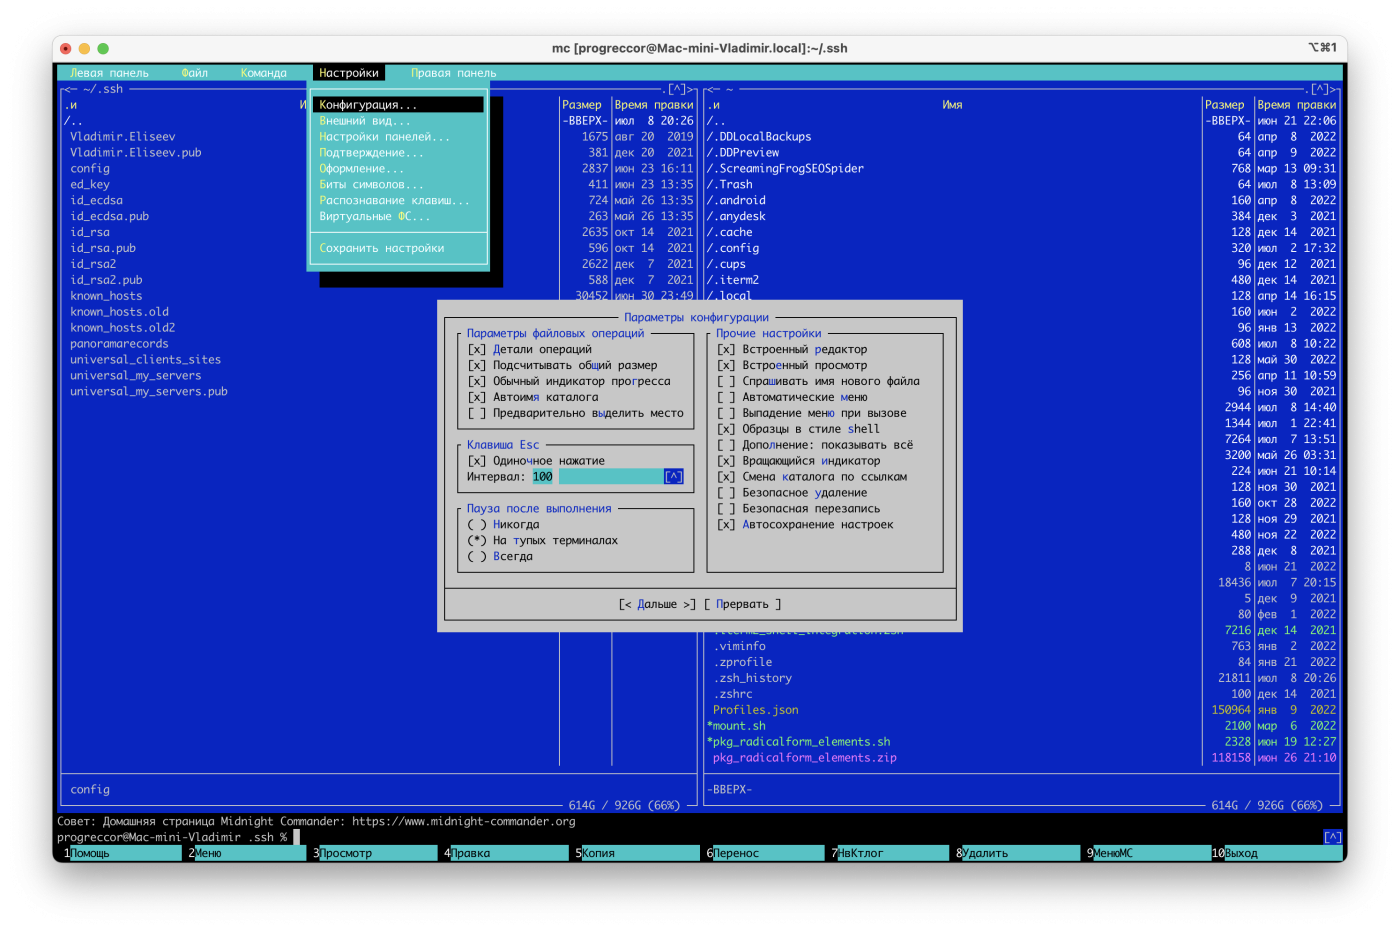Select 'Profiles.json' in right panel
This screenshot has height=932, width=1400.
[x=756, y=710]
